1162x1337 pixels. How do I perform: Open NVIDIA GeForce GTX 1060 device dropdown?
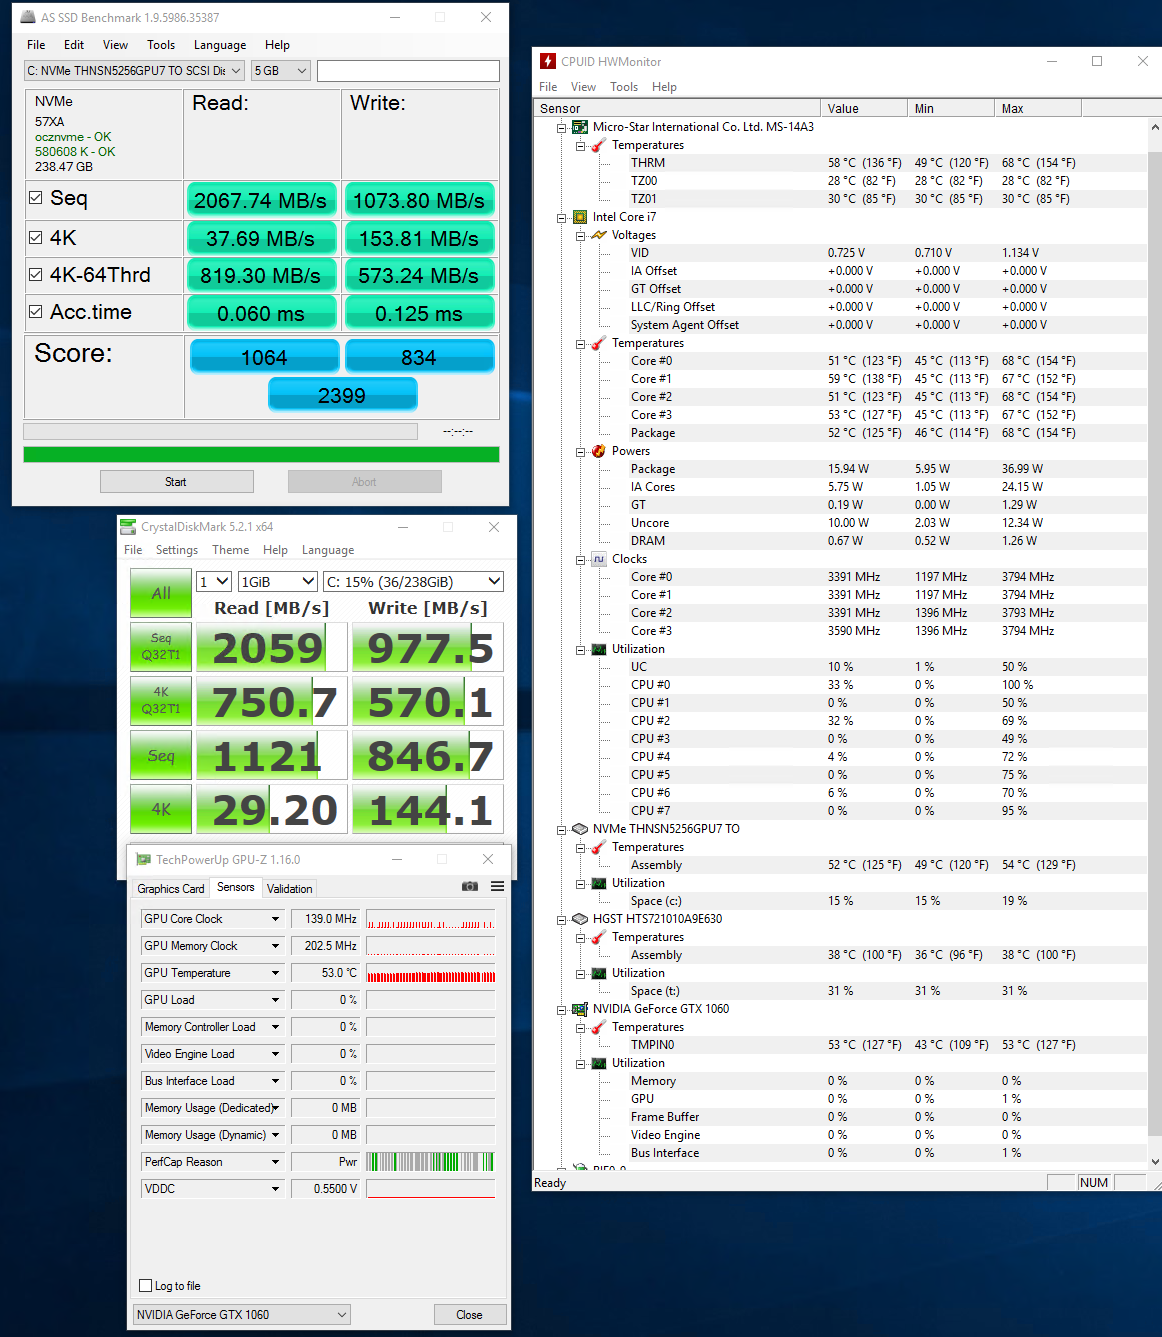point(242,1315)
